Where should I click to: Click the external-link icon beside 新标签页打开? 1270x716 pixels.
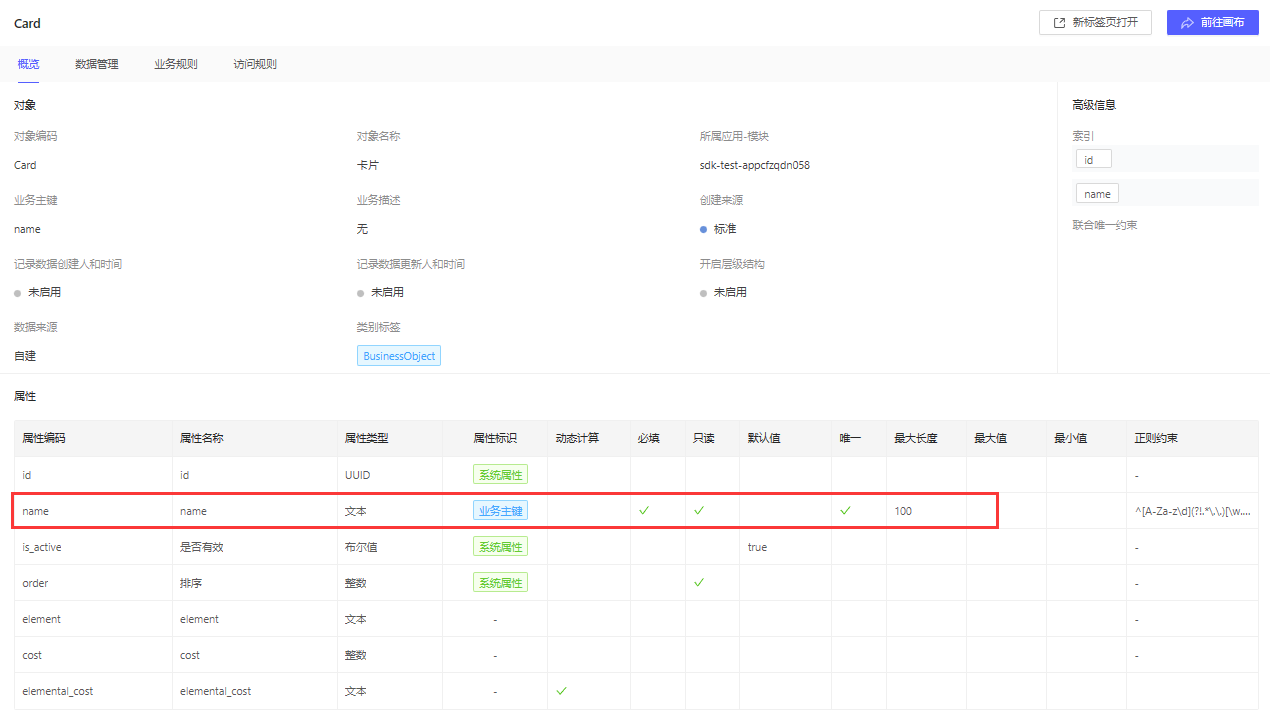pos(1059,22)
